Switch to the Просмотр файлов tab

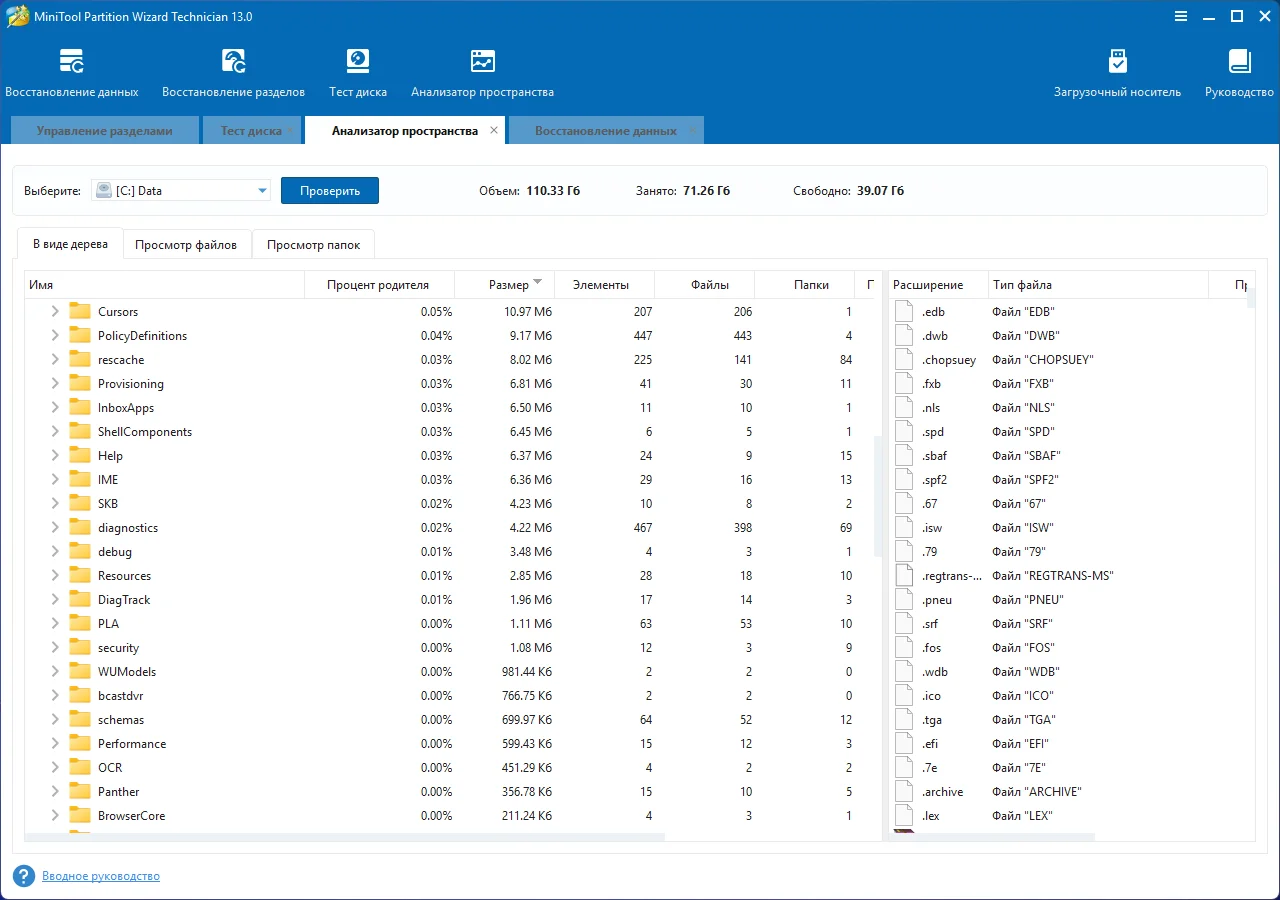(x=186, y=245)
